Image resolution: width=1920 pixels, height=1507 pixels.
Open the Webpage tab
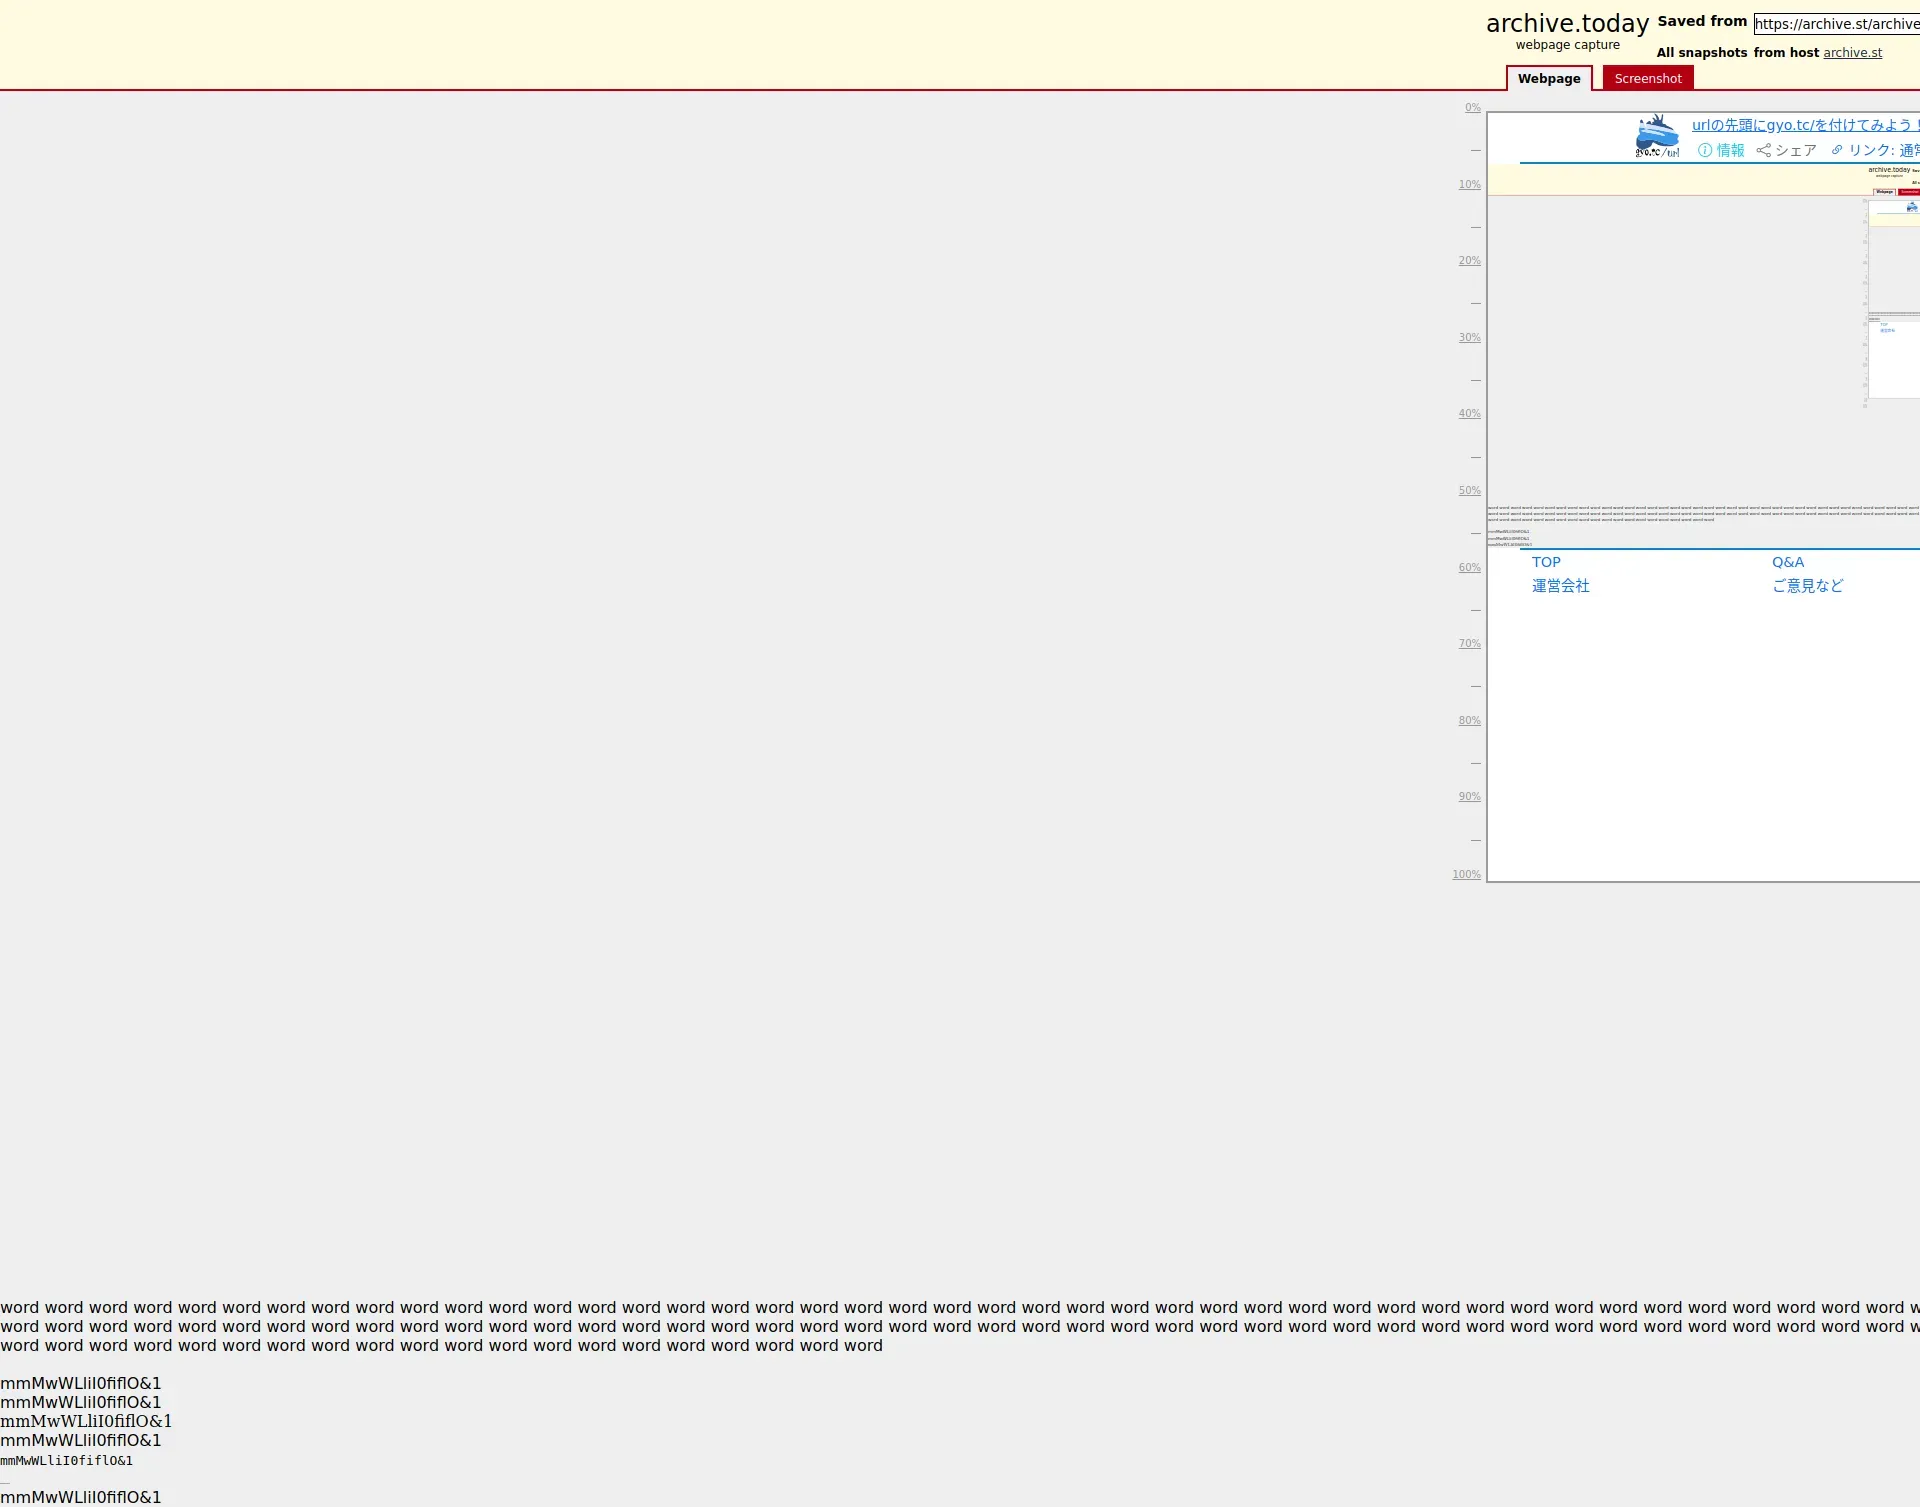click(x=1549, y=79)
